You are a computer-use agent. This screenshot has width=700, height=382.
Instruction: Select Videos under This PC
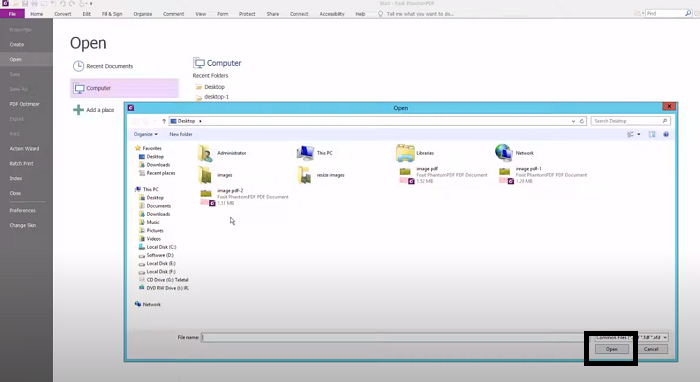pyautogui.click(x=150, y=239)
